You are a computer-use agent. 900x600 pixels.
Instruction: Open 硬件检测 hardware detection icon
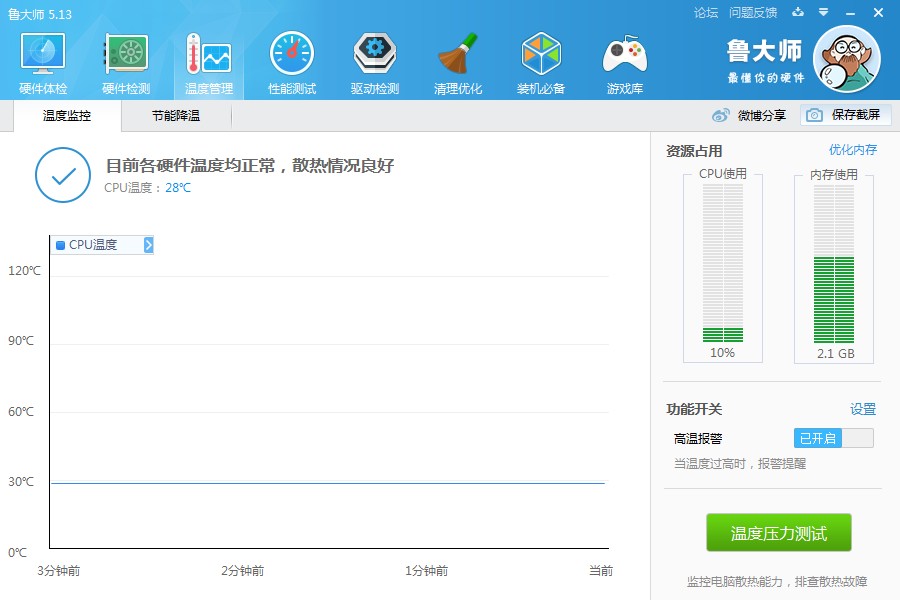[x=126, y=53]
